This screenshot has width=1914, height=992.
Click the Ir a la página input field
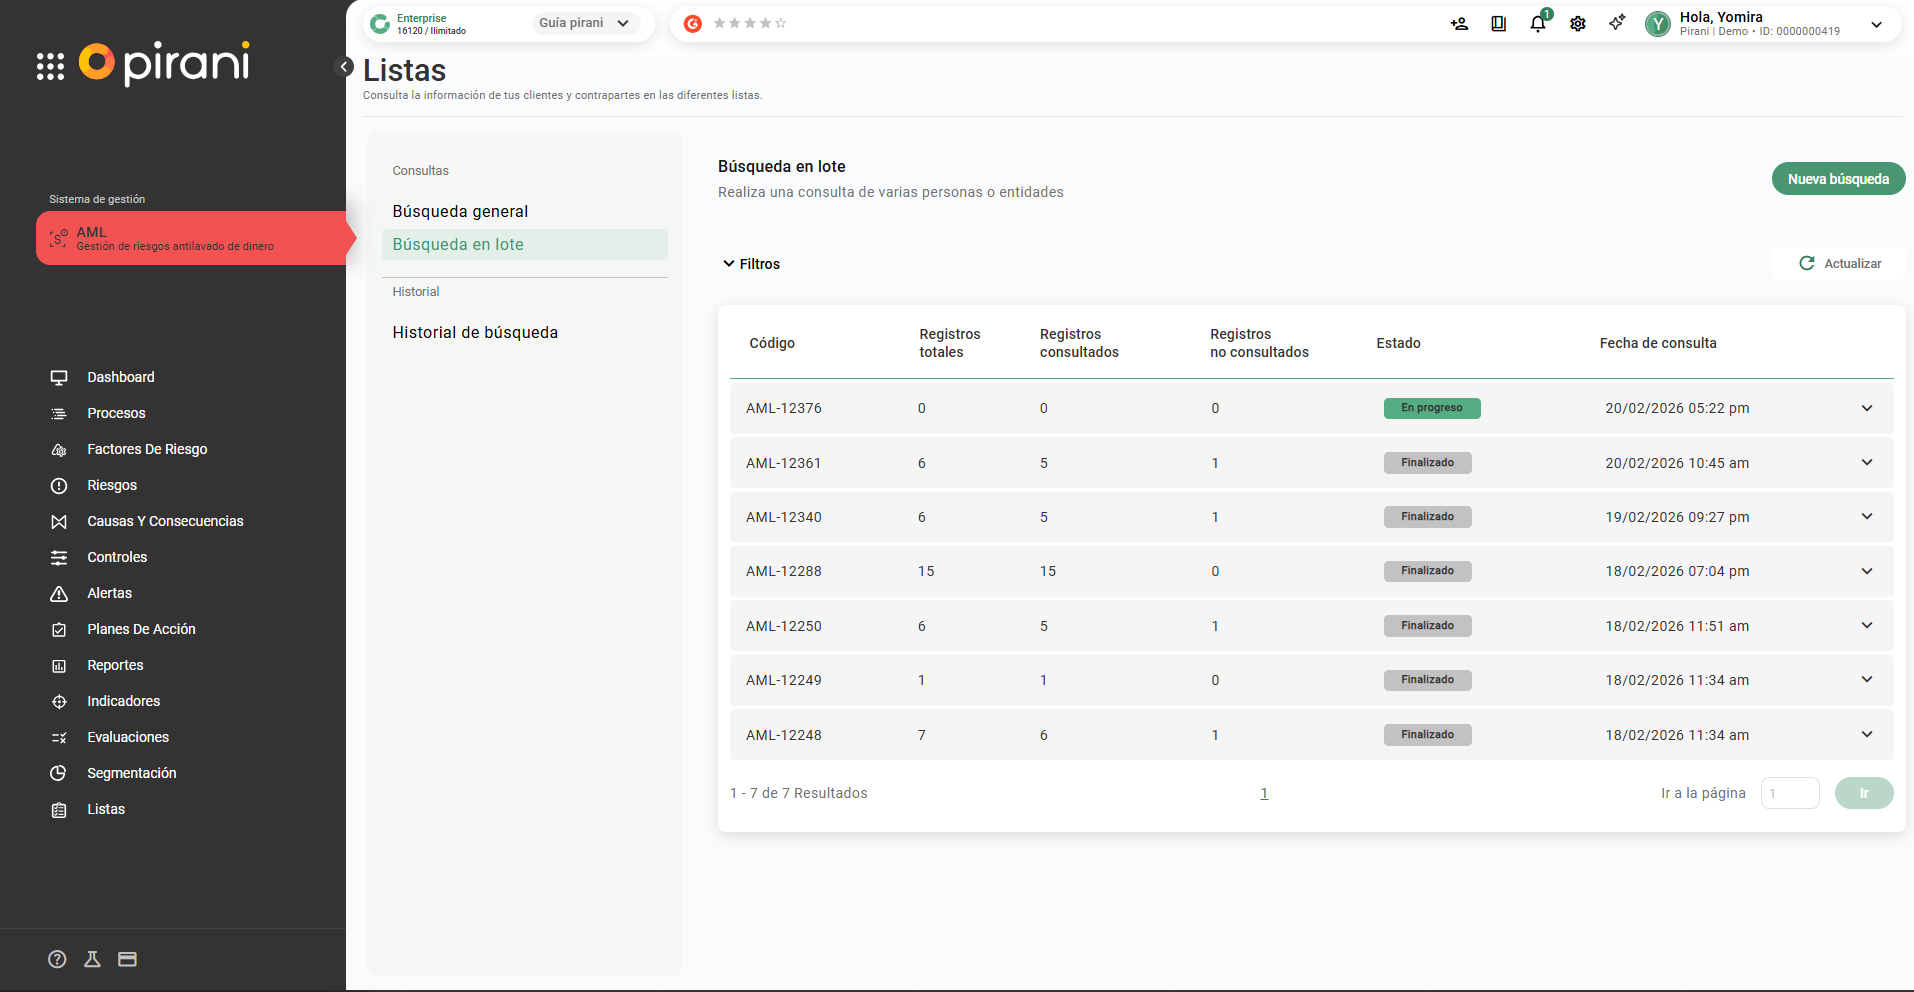(x=1788, y=793)
